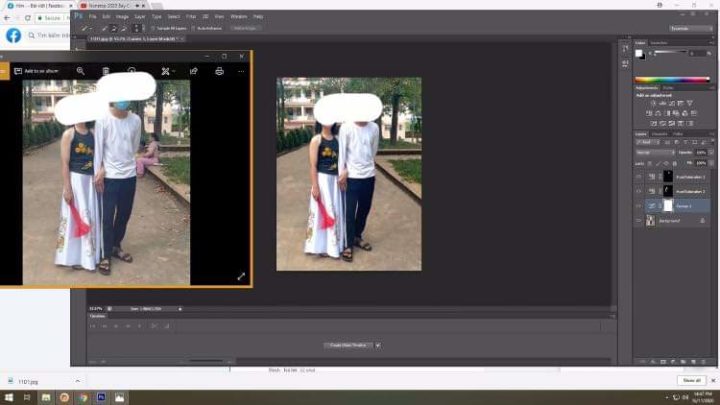Open the Select menu in Photoshop
The width and height of the screenshot is (720, 405).
tap(174, 17)
